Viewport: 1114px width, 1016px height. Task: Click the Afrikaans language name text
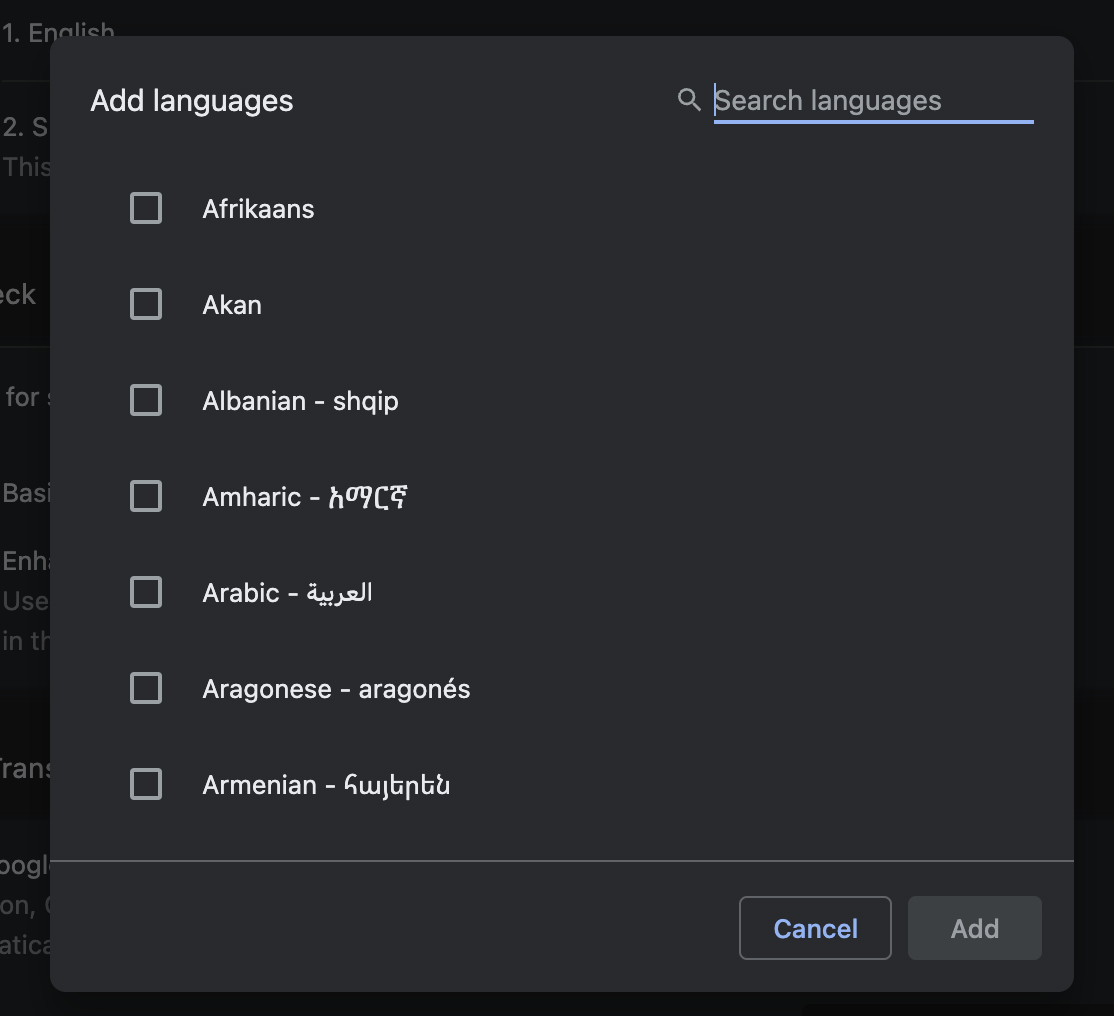pyautogui.click(x=258, y=209)
